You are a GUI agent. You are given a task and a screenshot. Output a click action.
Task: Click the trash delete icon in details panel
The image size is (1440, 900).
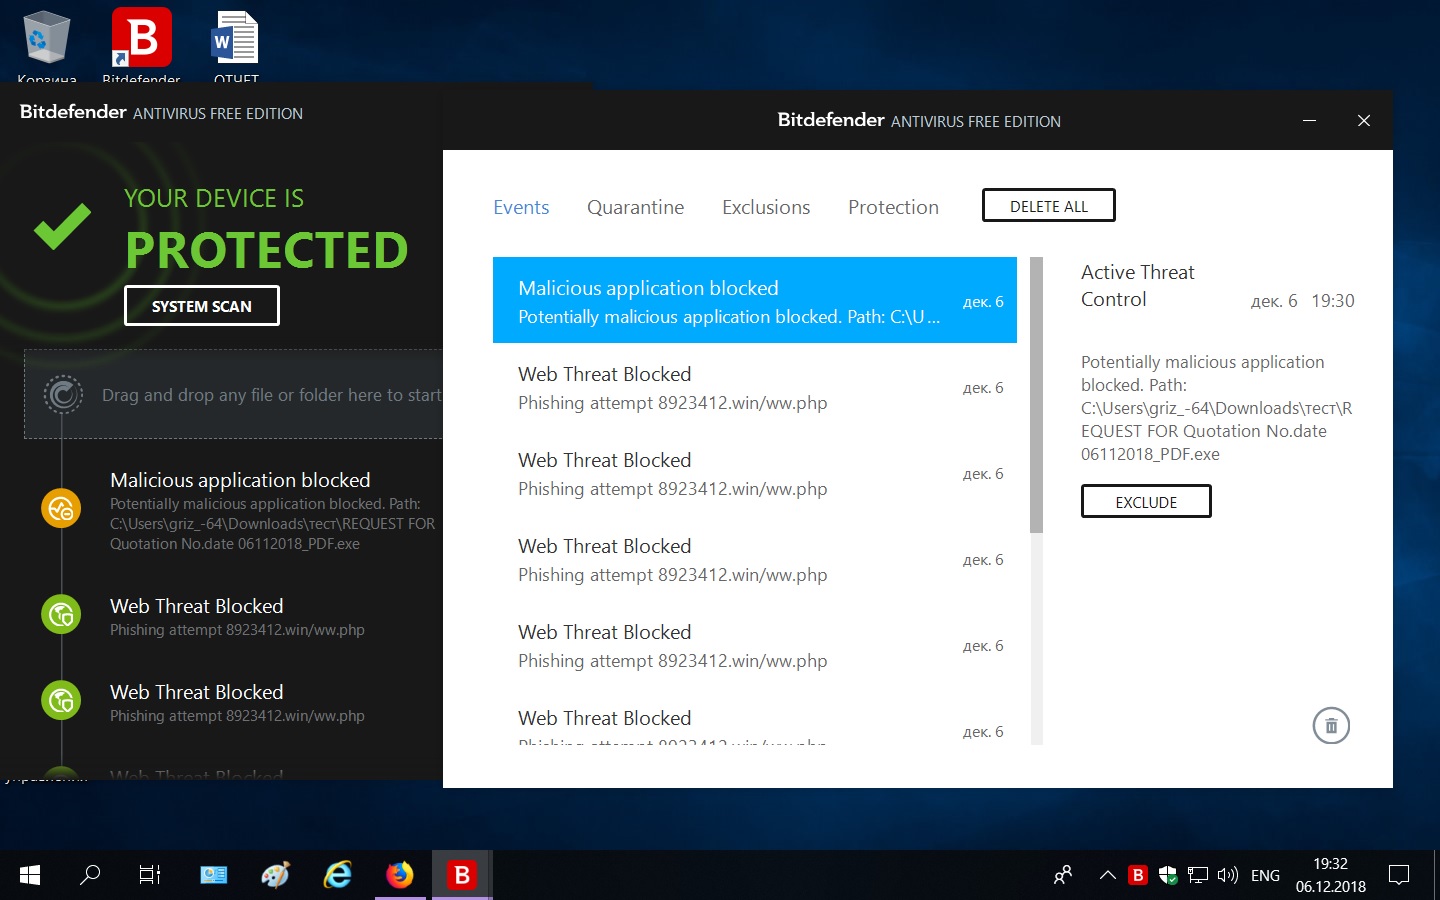1331,726
